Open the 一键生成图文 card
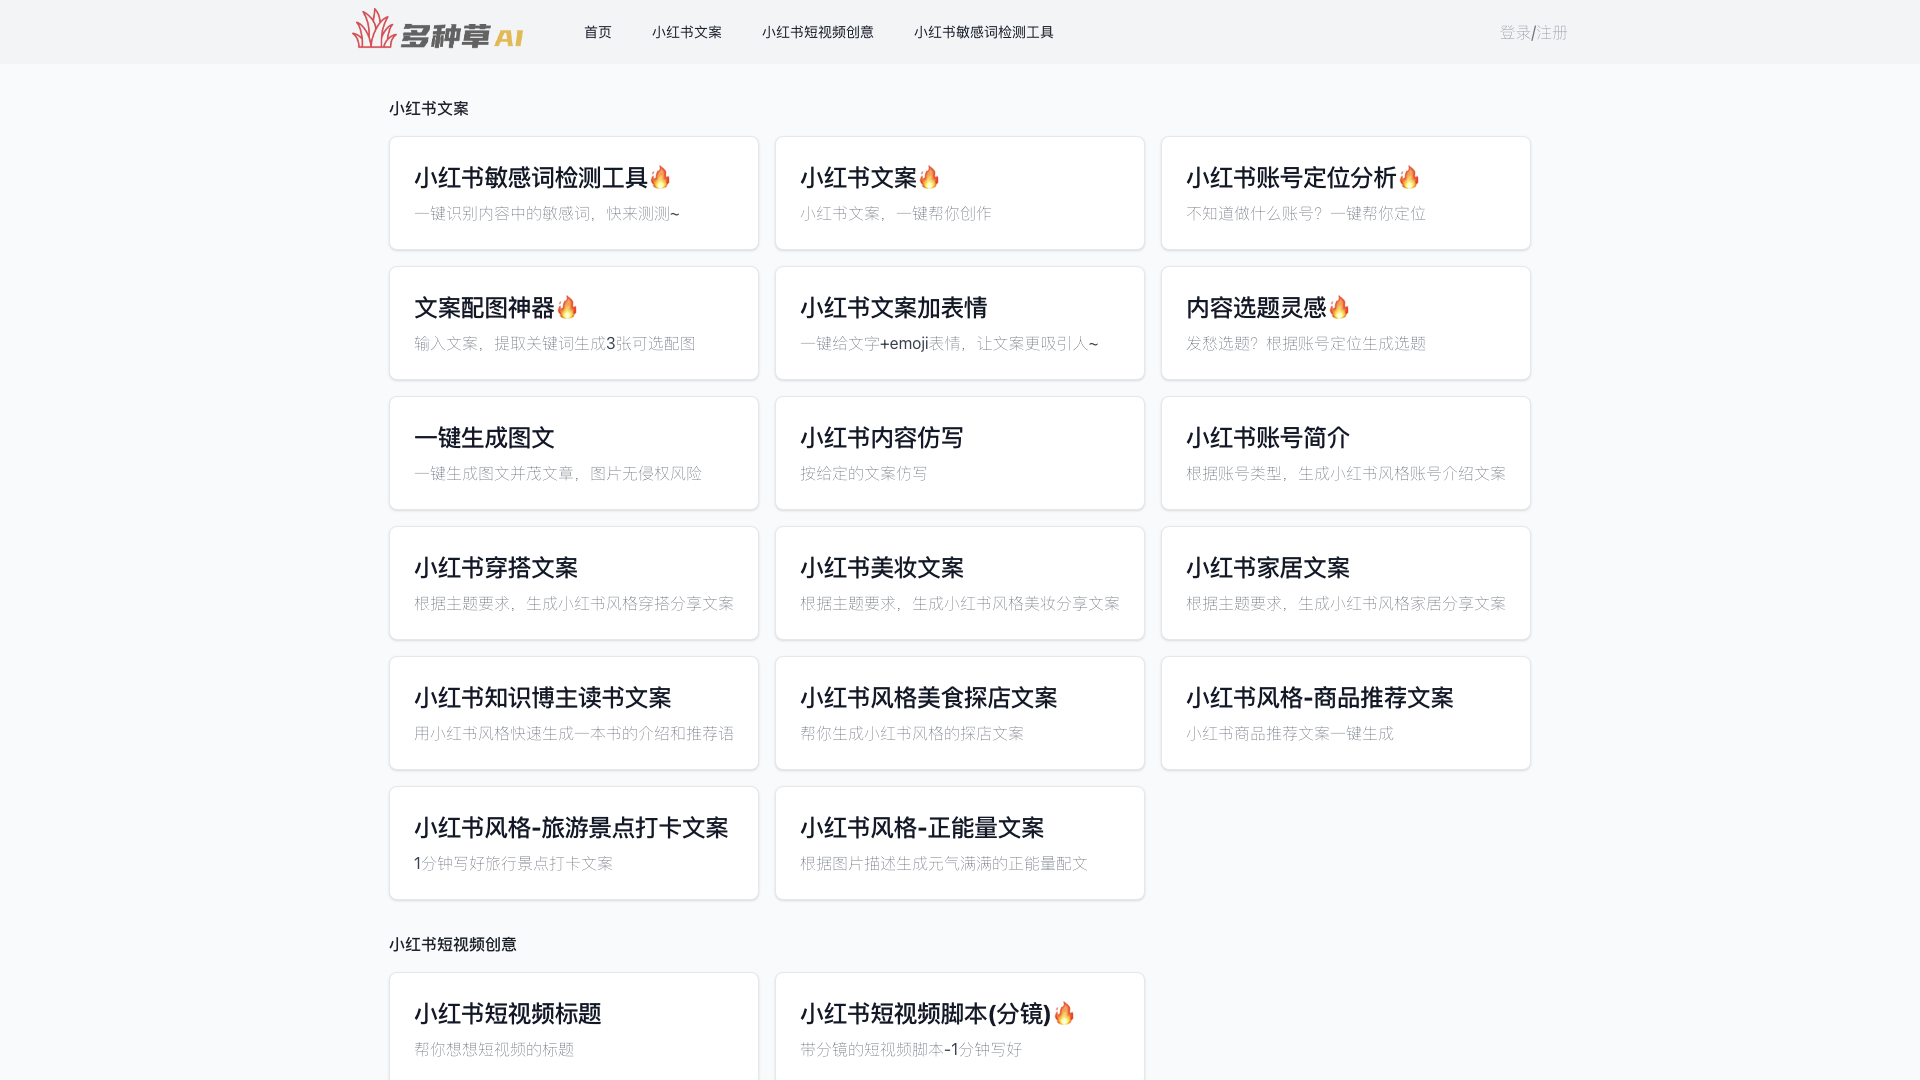The image size is (1920, 1080). click(574, 453)
